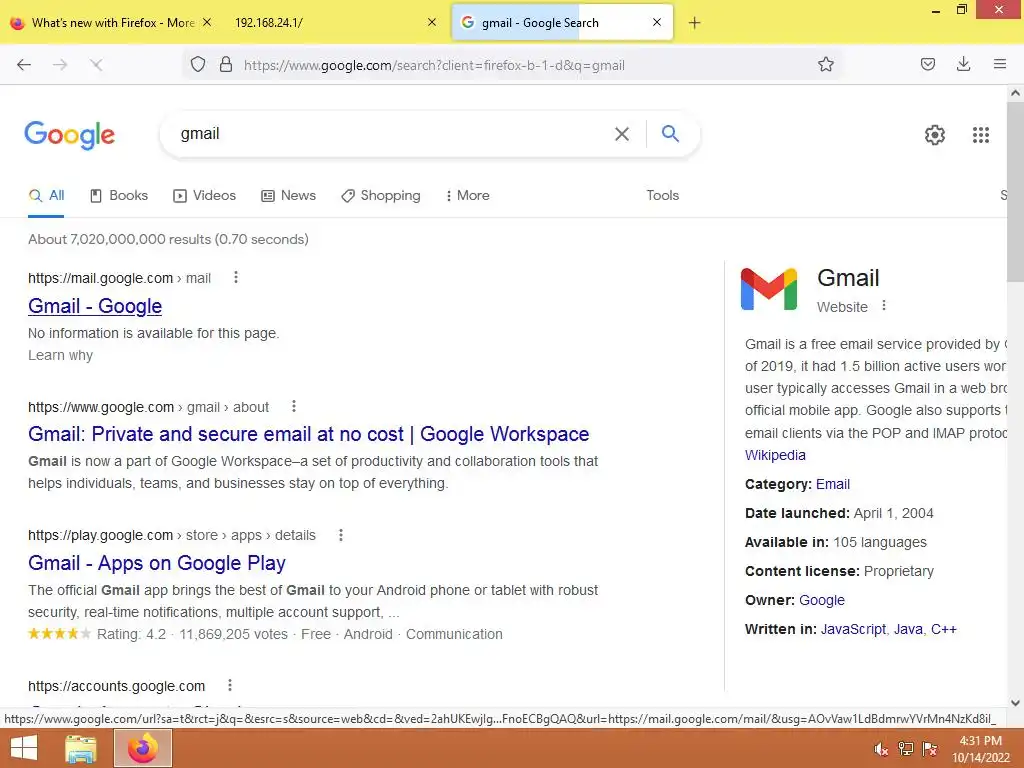Click the Java link in Written in
The image size is (1024, 768).
coord(908,629)
